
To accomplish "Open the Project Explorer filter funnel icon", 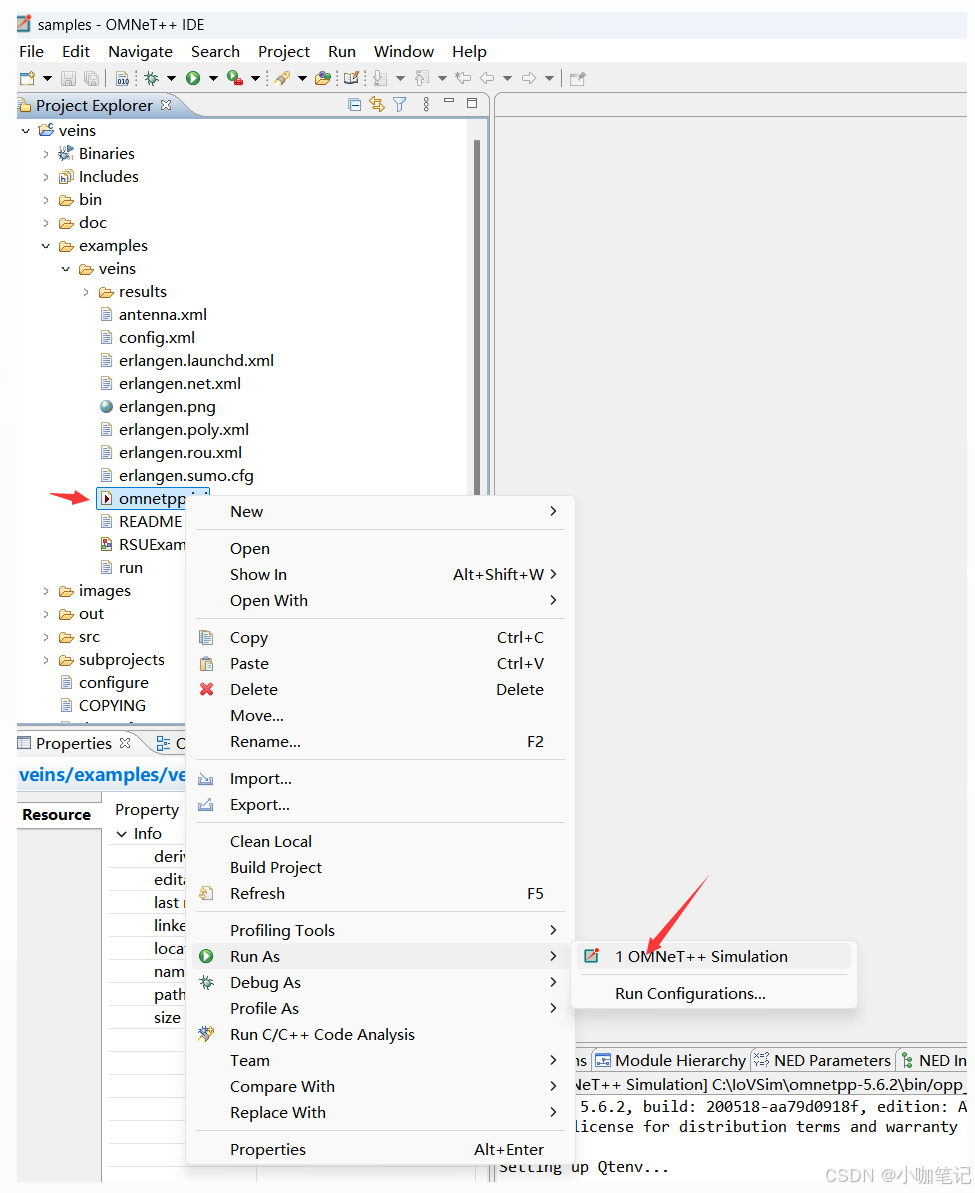I will click(399, 103).
